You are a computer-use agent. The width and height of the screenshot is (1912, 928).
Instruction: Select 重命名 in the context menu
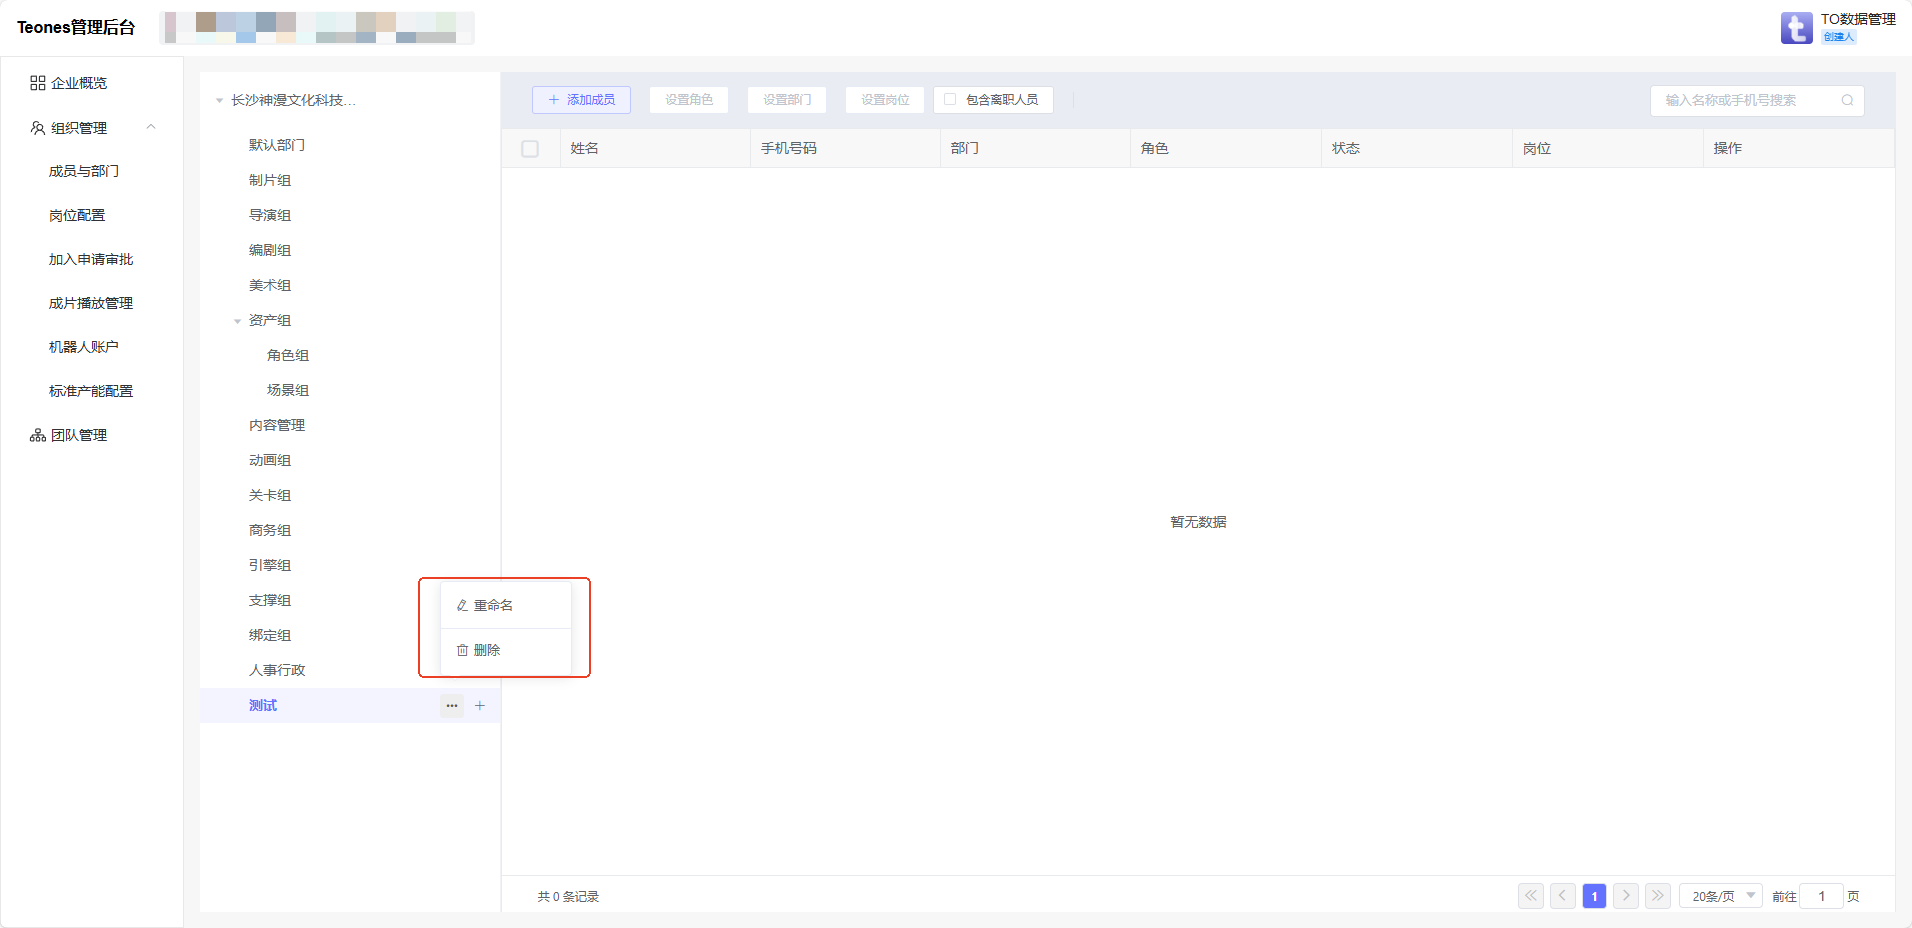pyautogui.click(x=493, y=606)
